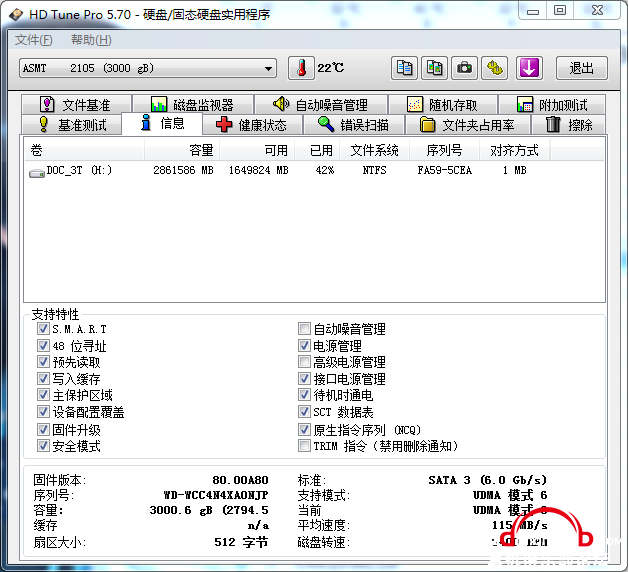Click the copy screenshot to clipboard icon
The image size is (628, 572).
(434, 68)
